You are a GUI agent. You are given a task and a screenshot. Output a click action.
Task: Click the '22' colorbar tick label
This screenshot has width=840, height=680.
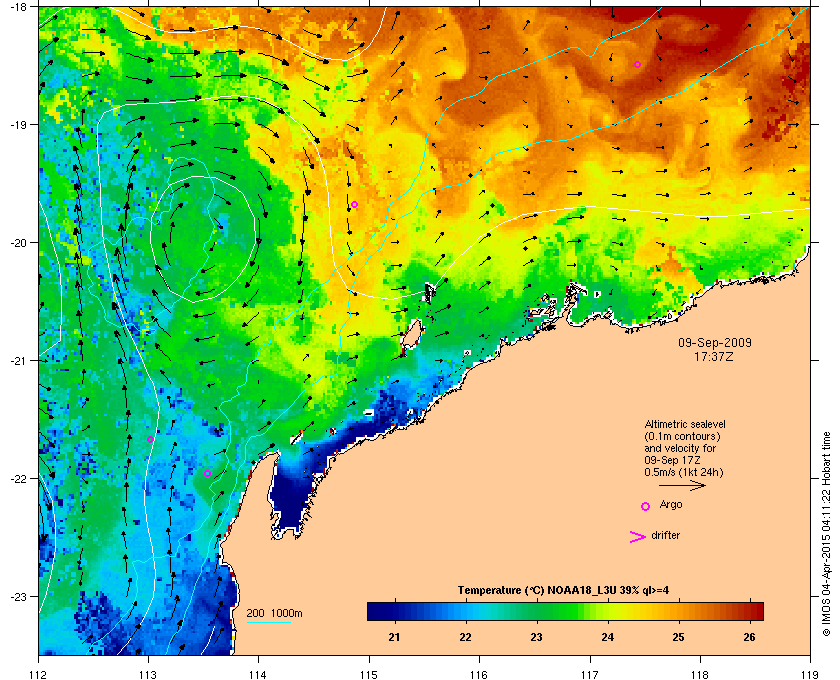click(466, 637)
